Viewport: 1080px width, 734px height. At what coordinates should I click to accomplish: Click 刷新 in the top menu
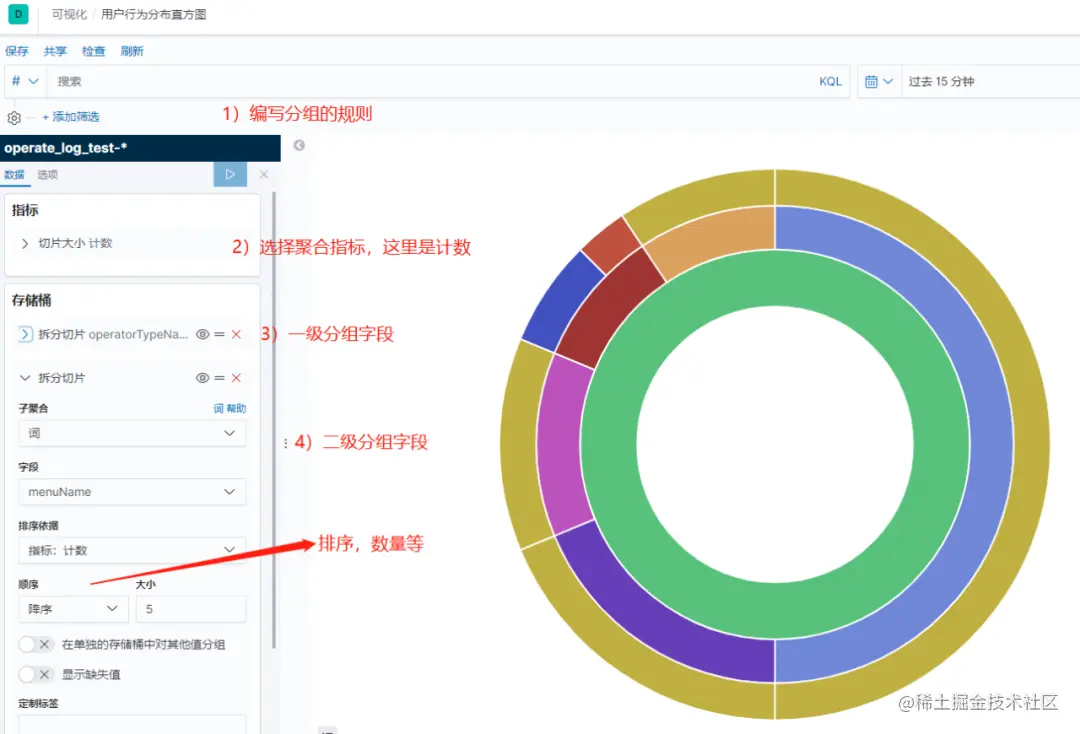pos(132,51)
